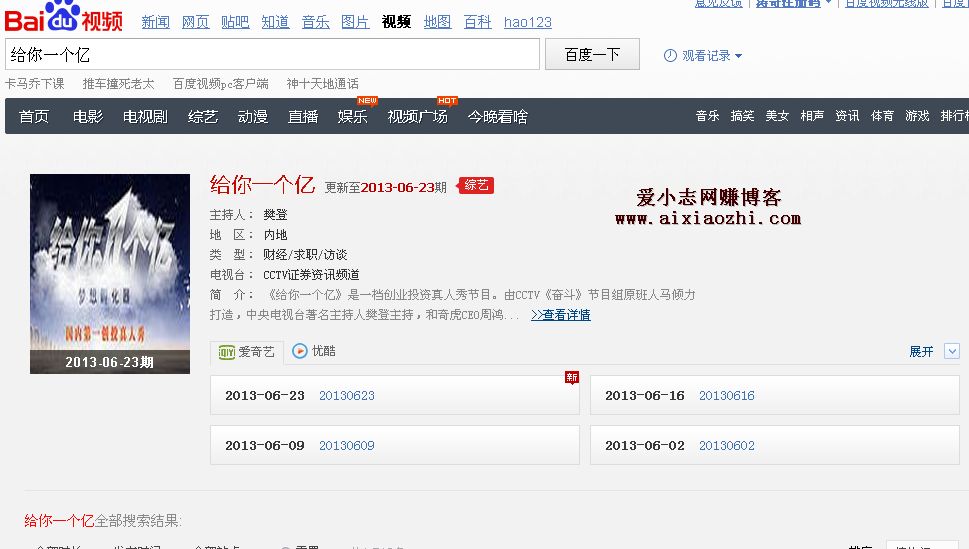Open 美女 in the dark menu bar
This screenshot has width=969, height=549.
click(x=777, y=116)
